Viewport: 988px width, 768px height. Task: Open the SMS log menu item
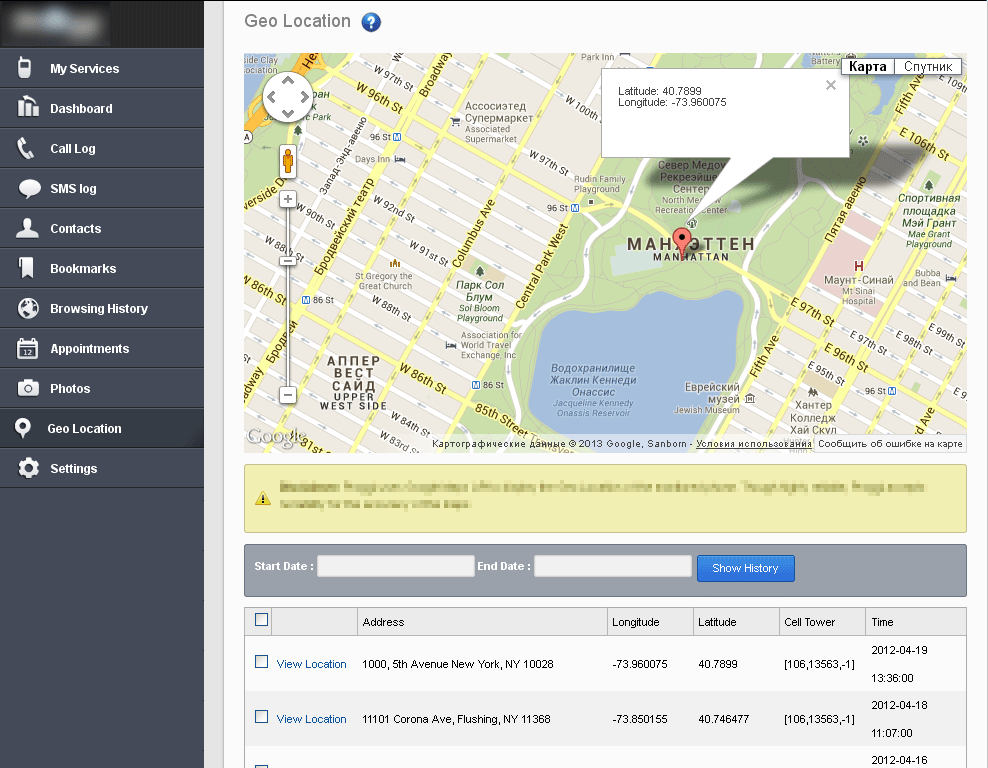[102, 188]
